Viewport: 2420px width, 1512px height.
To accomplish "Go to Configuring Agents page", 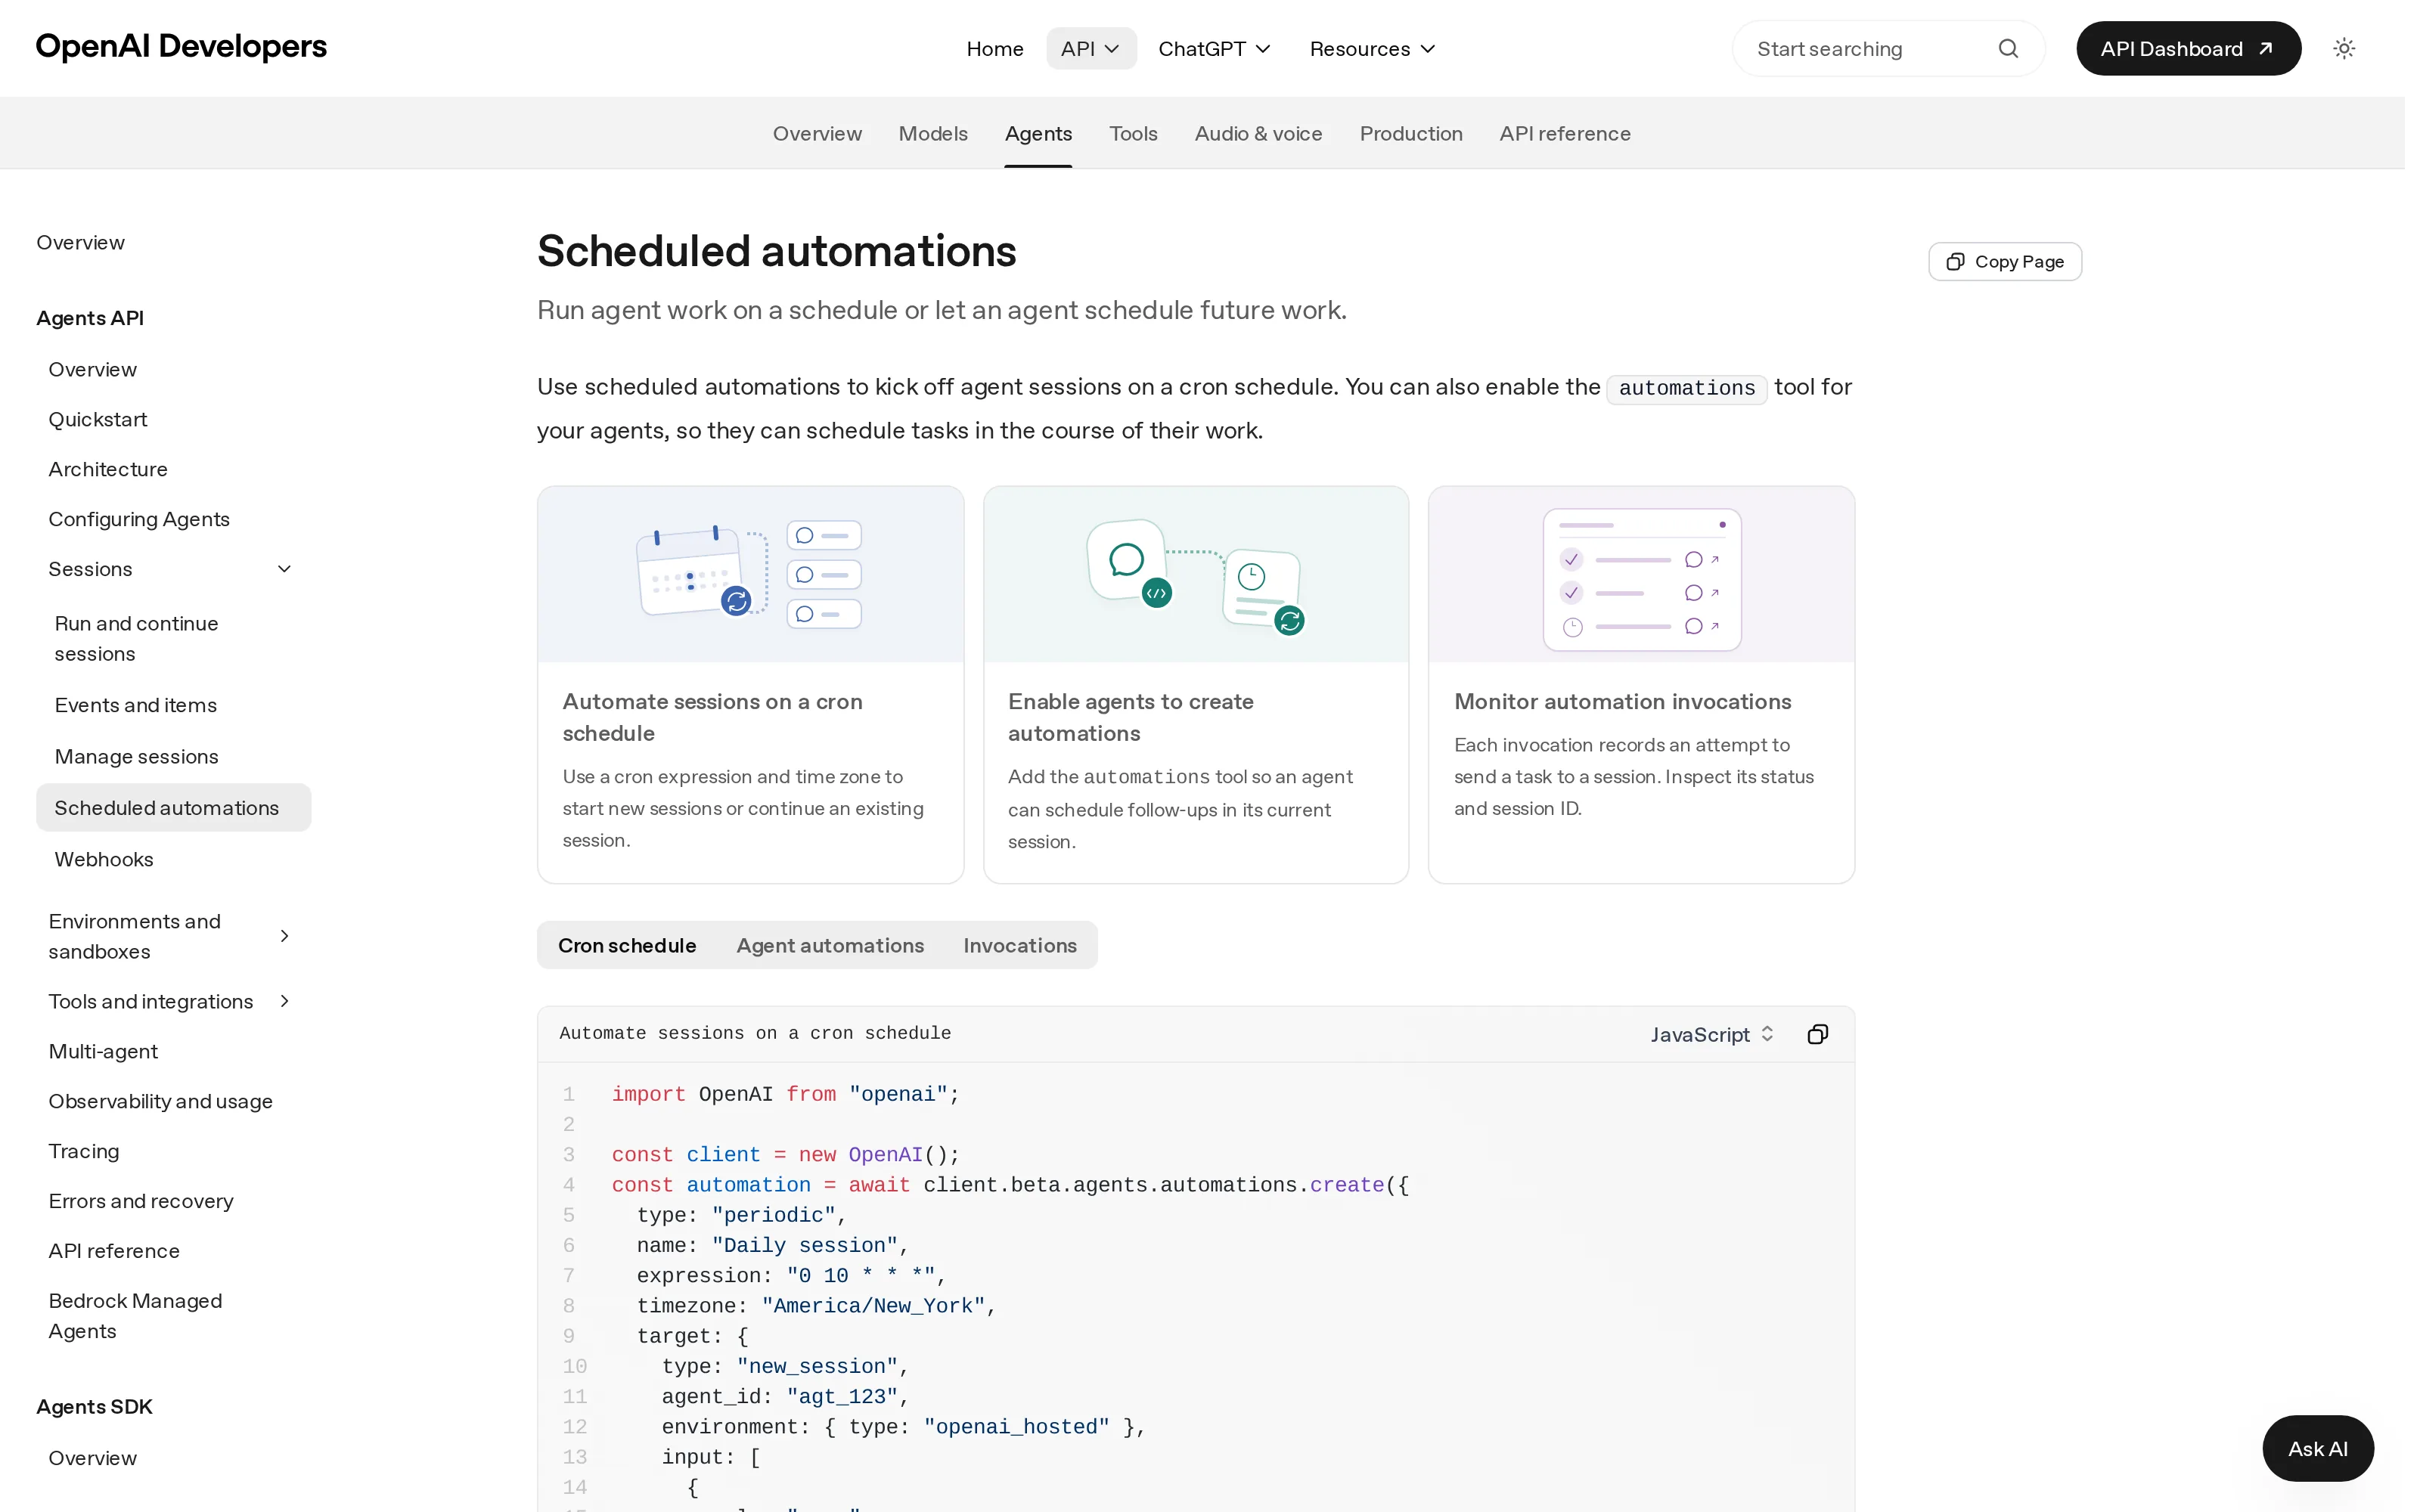I will [139, 519].
